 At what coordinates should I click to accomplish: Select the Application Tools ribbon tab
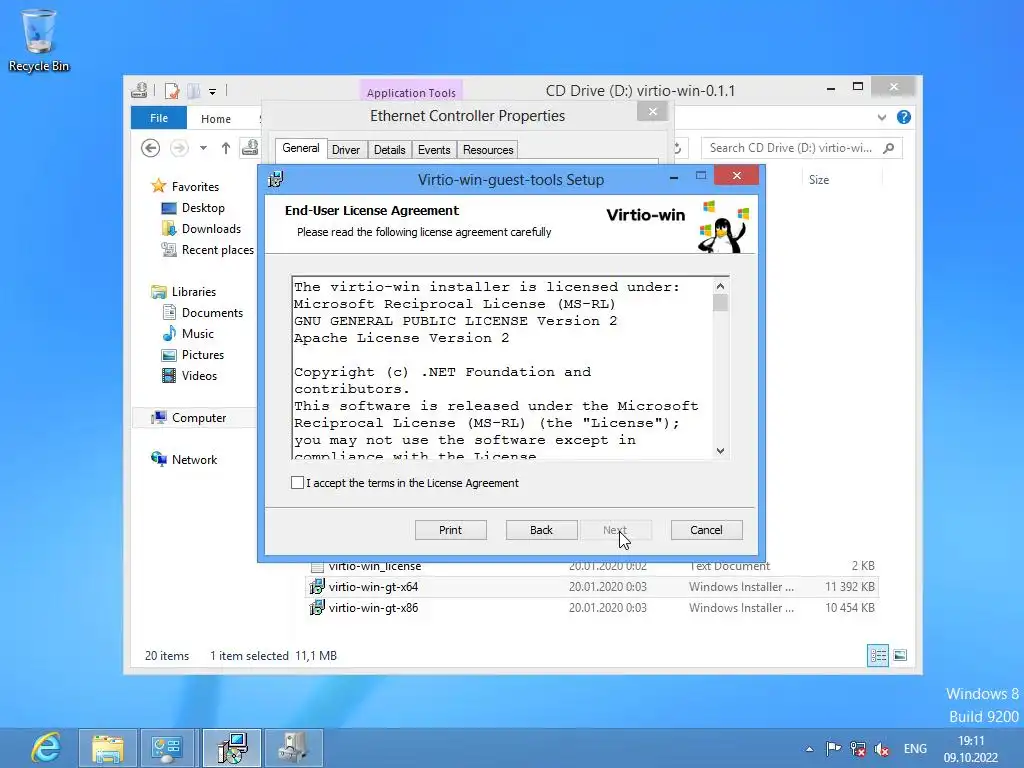[411, 93]
